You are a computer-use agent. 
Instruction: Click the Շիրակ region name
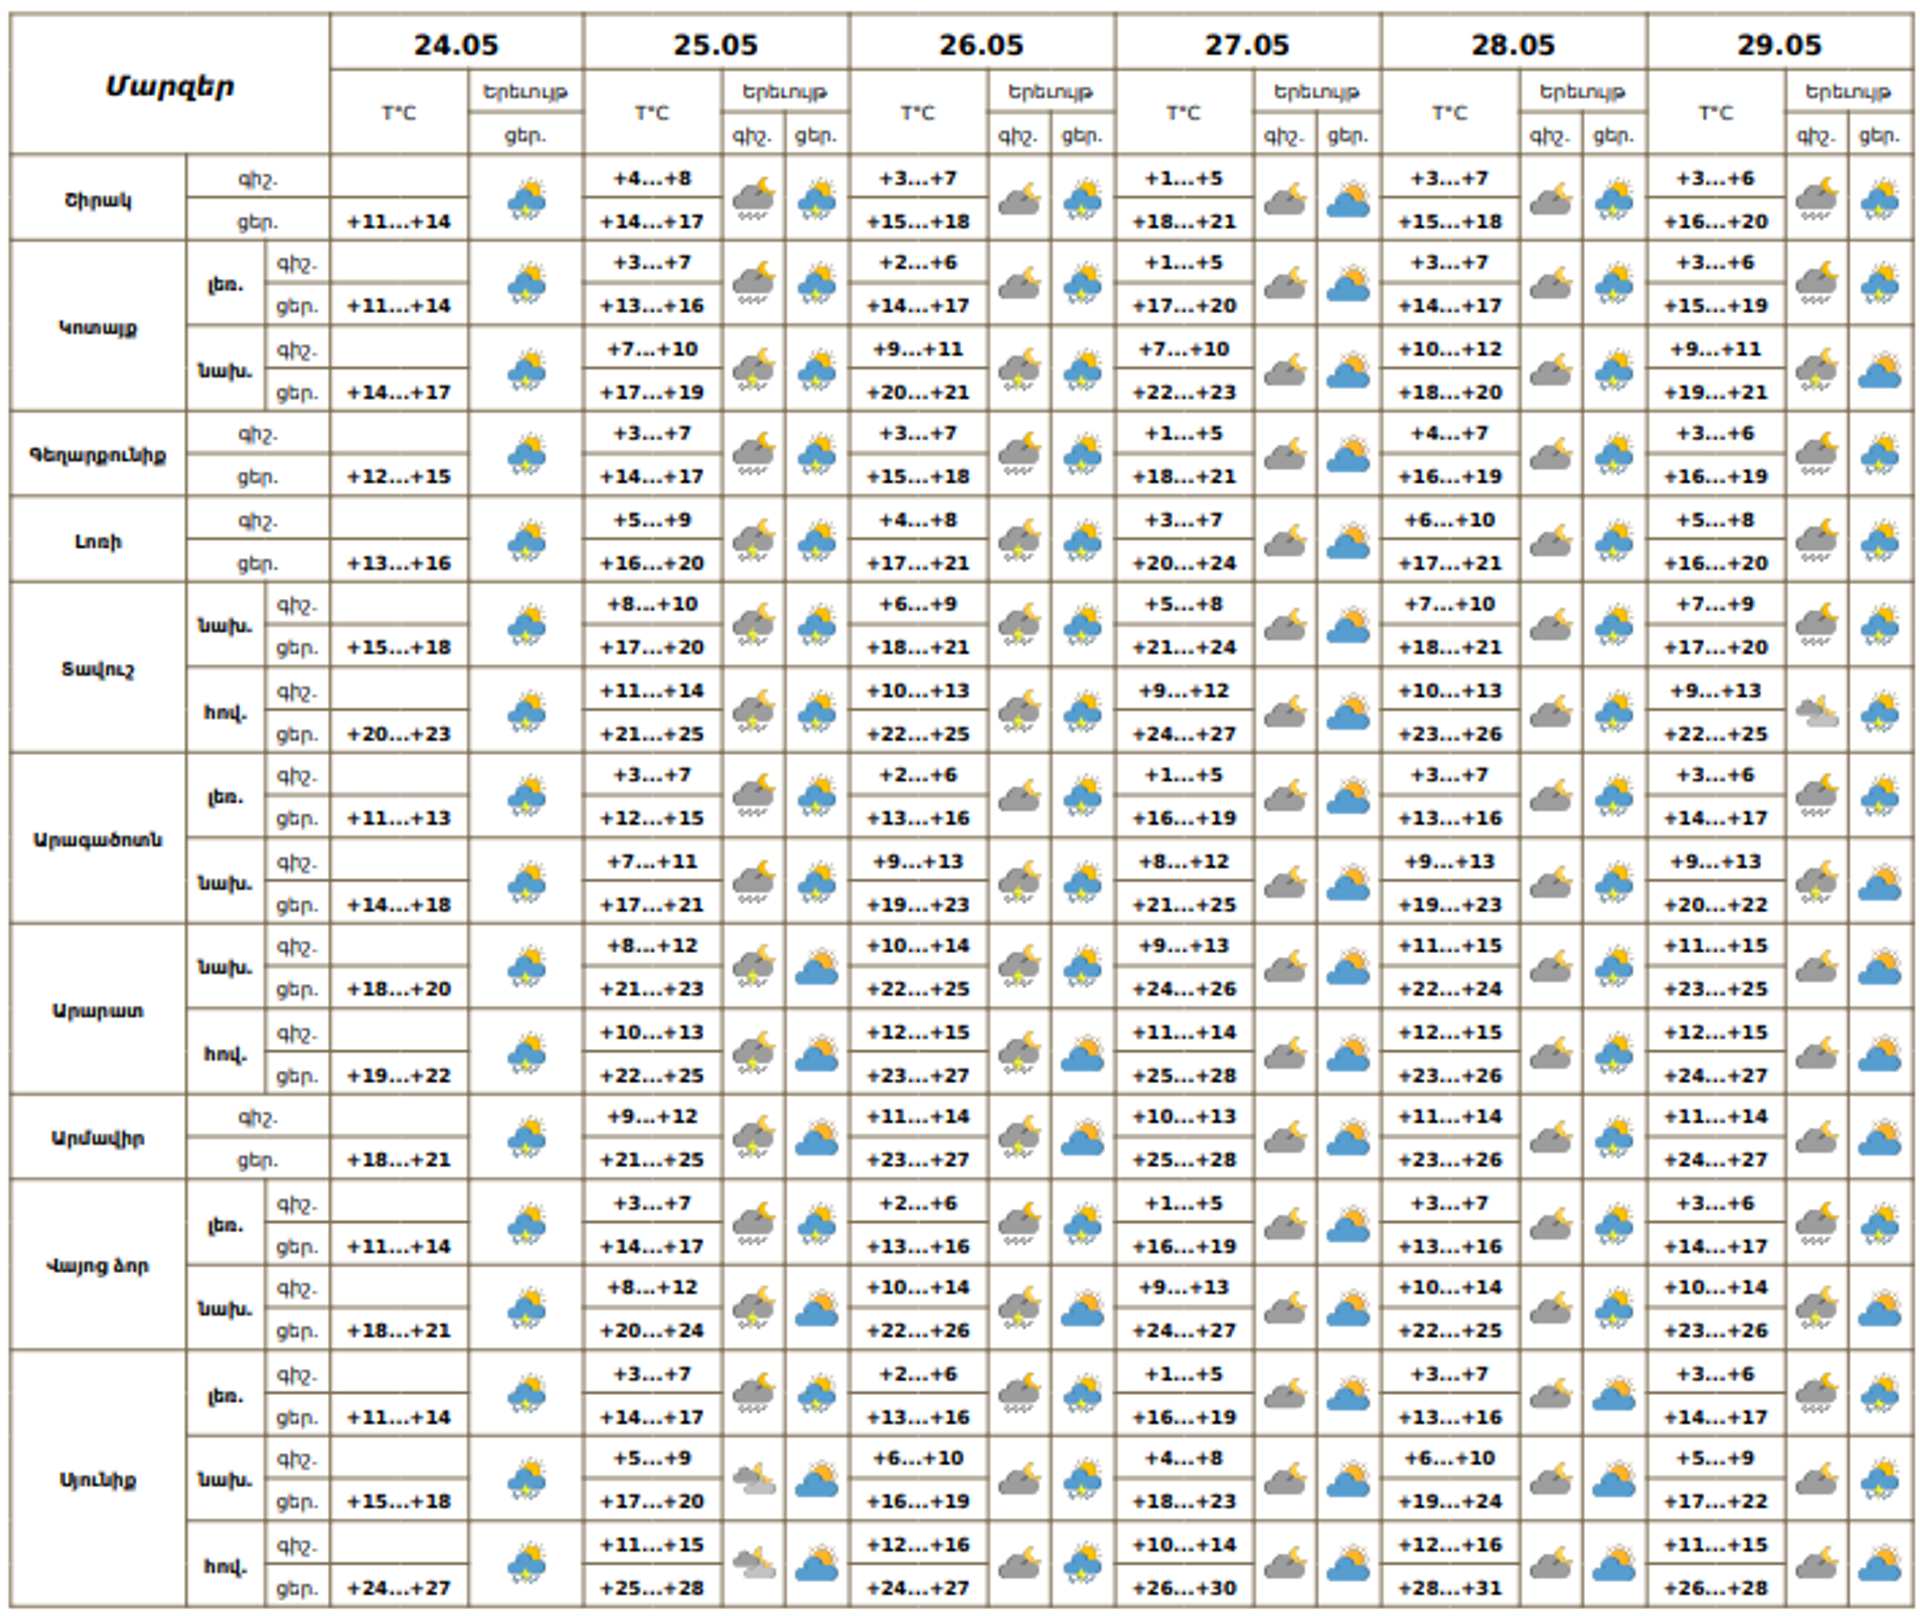pos(98,199)
